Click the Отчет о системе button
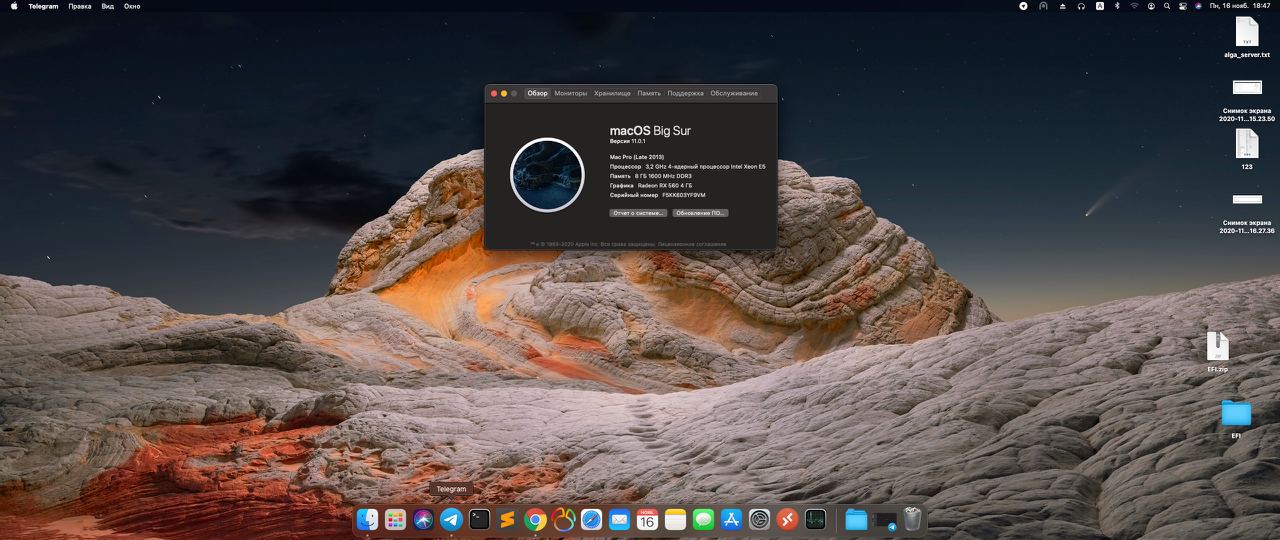The height and width of the screenshot is (540, 1280). pyautogui.click(x=638, y=213)
